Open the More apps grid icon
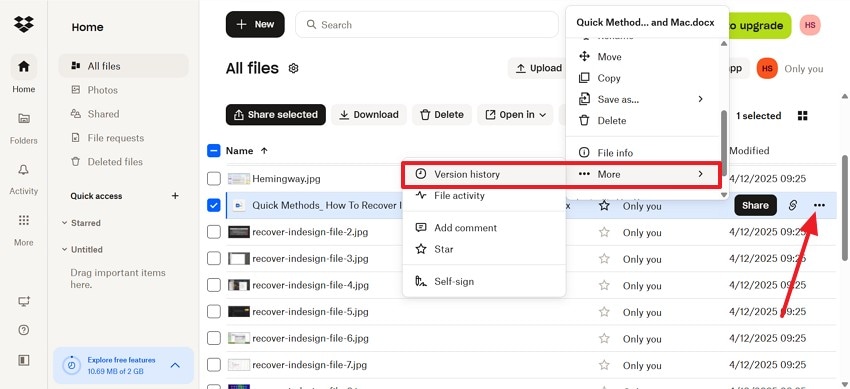The image size is (850, 389). 23,220
